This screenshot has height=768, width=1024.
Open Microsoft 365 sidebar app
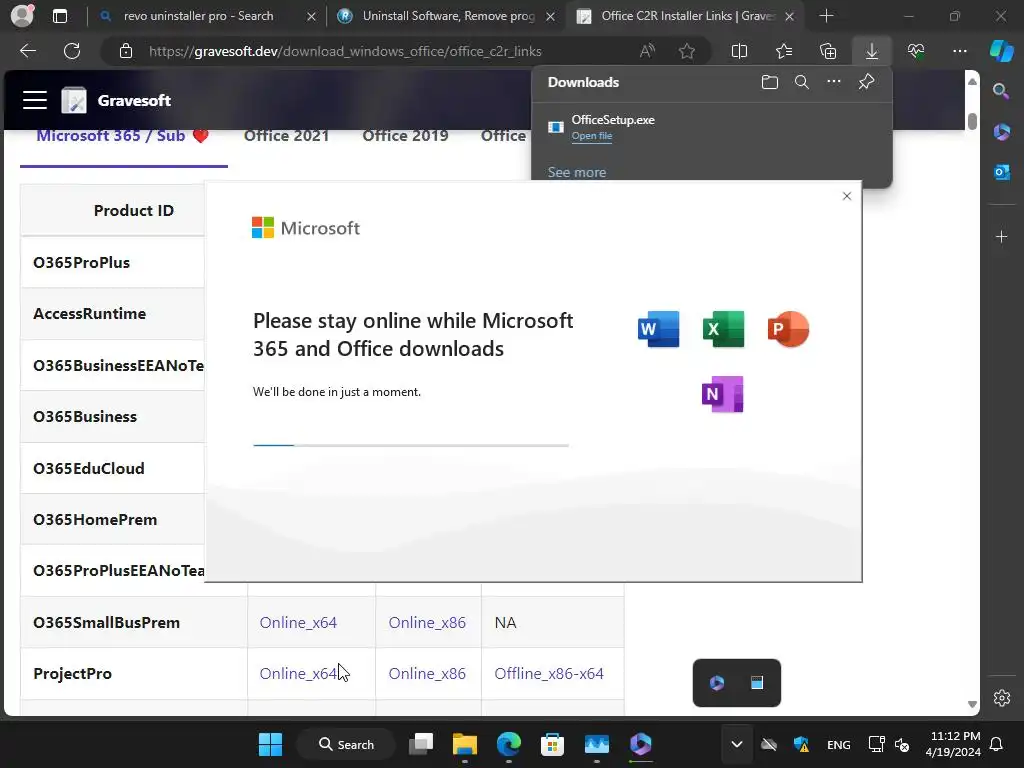[1001, 132]
